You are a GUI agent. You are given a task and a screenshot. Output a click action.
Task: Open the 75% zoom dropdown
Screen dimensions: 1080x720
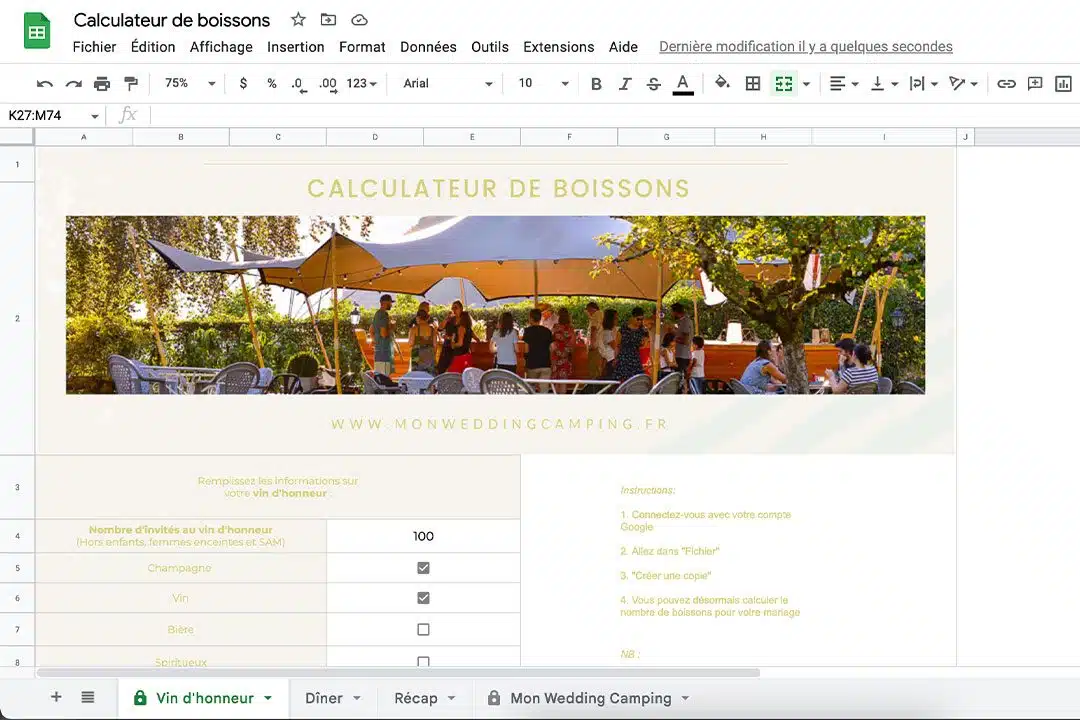click(x=190, y=83)
